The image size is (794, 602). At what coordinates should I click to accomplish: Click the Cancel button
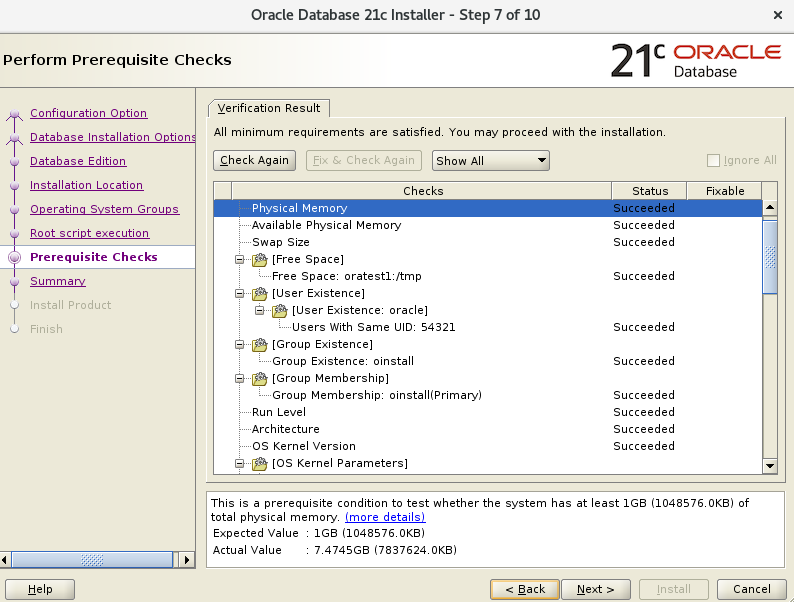pyautogui.click(x=751, y=589)
